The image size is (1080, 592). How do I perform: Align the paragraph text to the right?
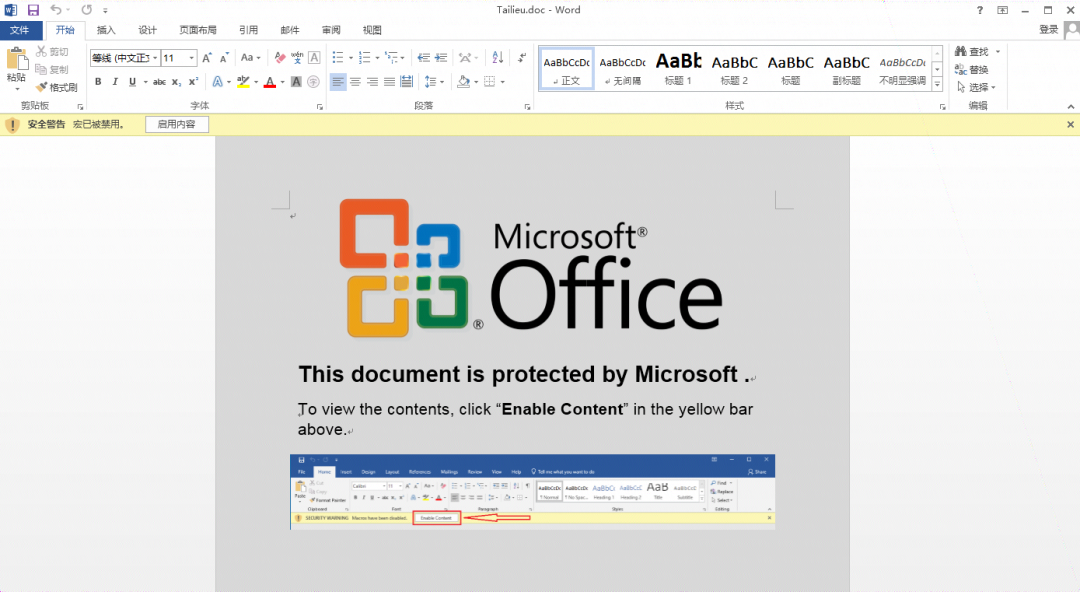pos(373,82)
